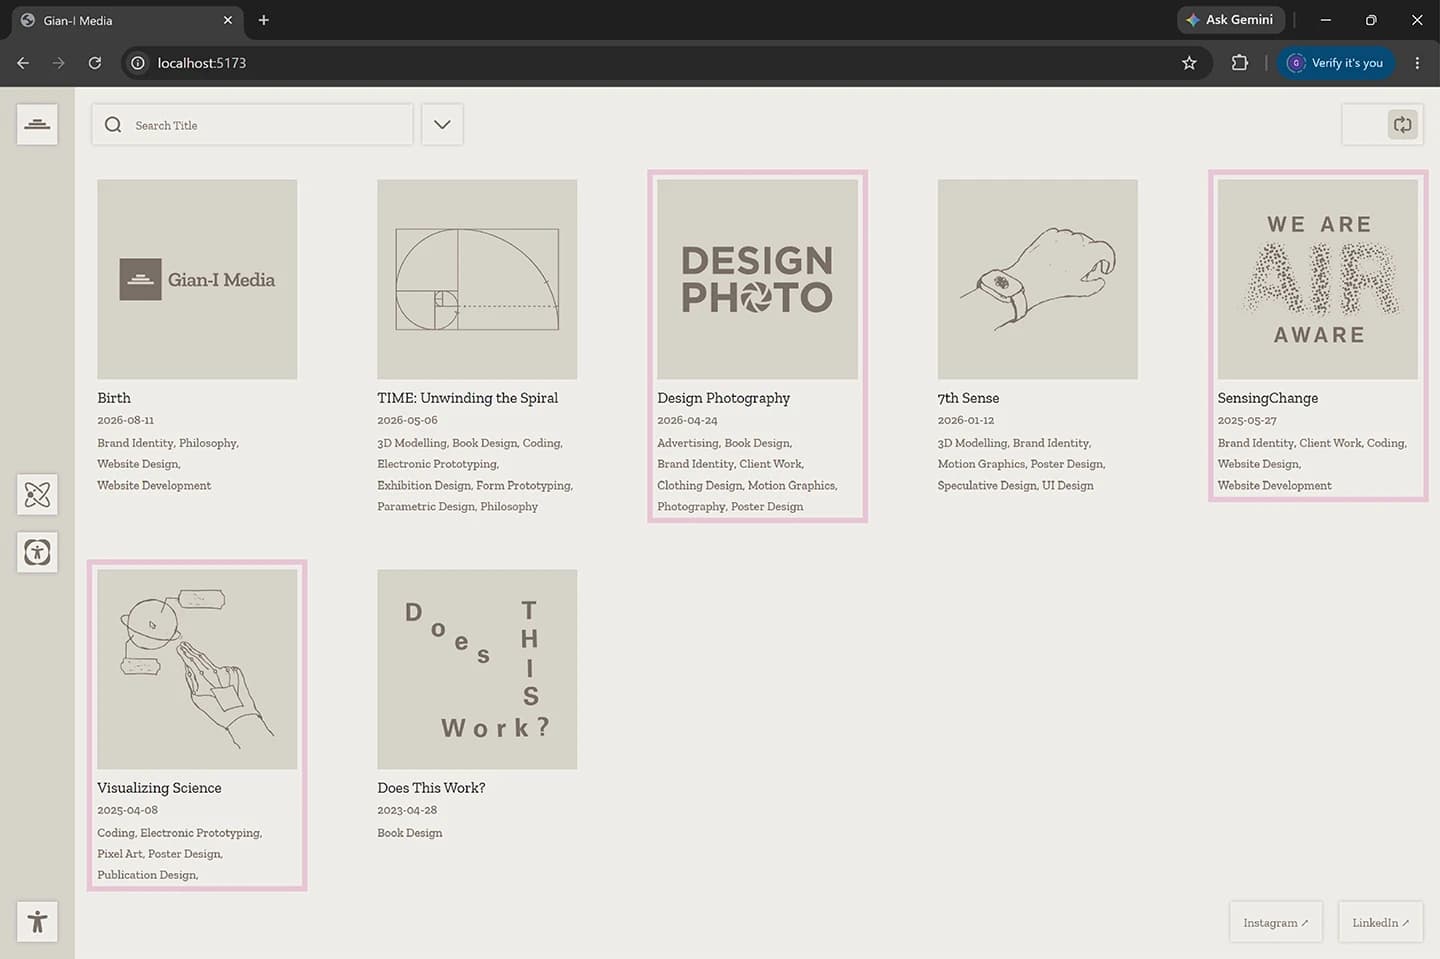Image resolution: width=1440 pixels, height=959 pixels.
Task: Open the 7th Sense watch thumbnail
Action: pos(1037,279)
